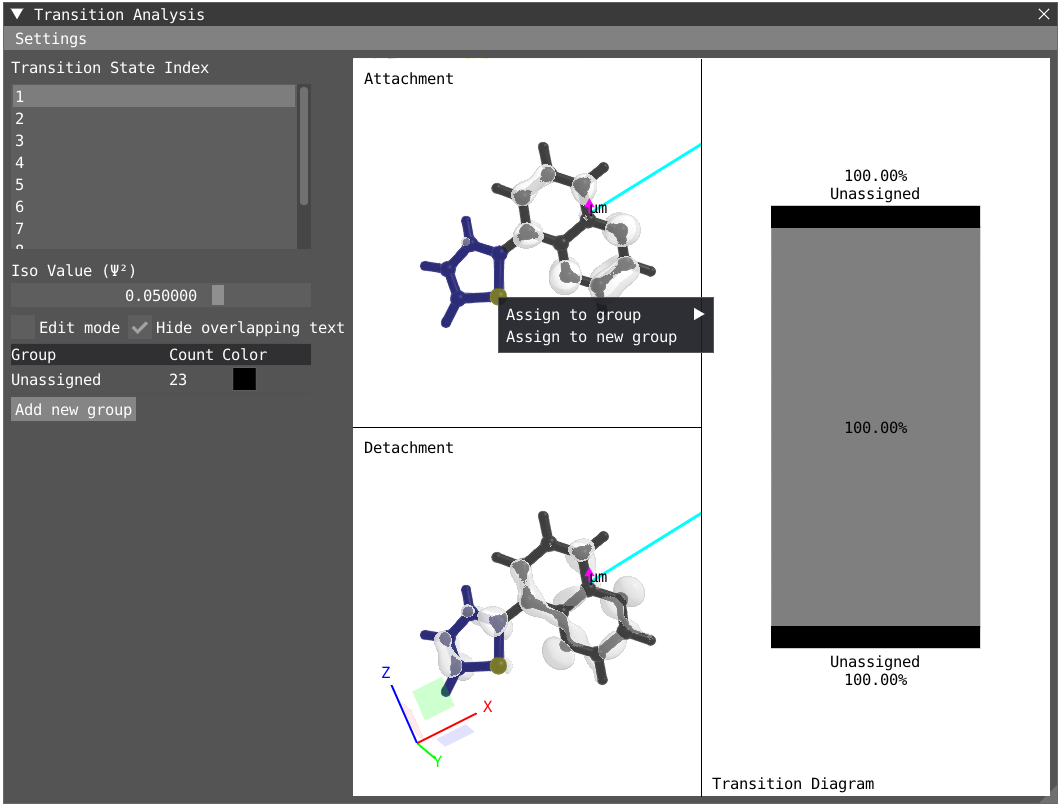Choose Assign to new group entry
This screenshot has height=808, width=1060.
[591, 337]
